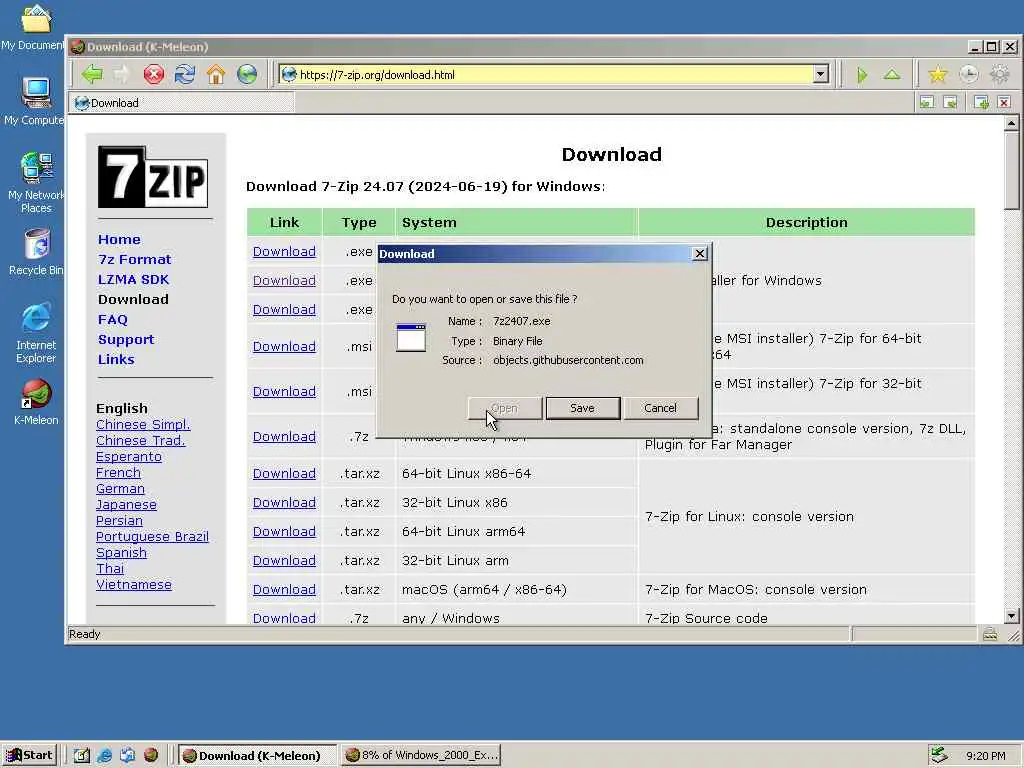Click the taskbar clock showing 9:20 PM
Screen dimensions: 1024x768
coord(985,756)
